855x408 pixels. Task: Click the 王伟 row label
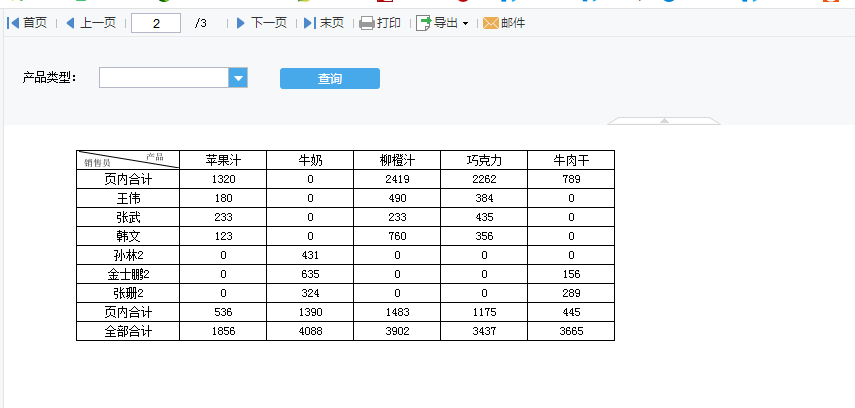[x=128, y=198]
